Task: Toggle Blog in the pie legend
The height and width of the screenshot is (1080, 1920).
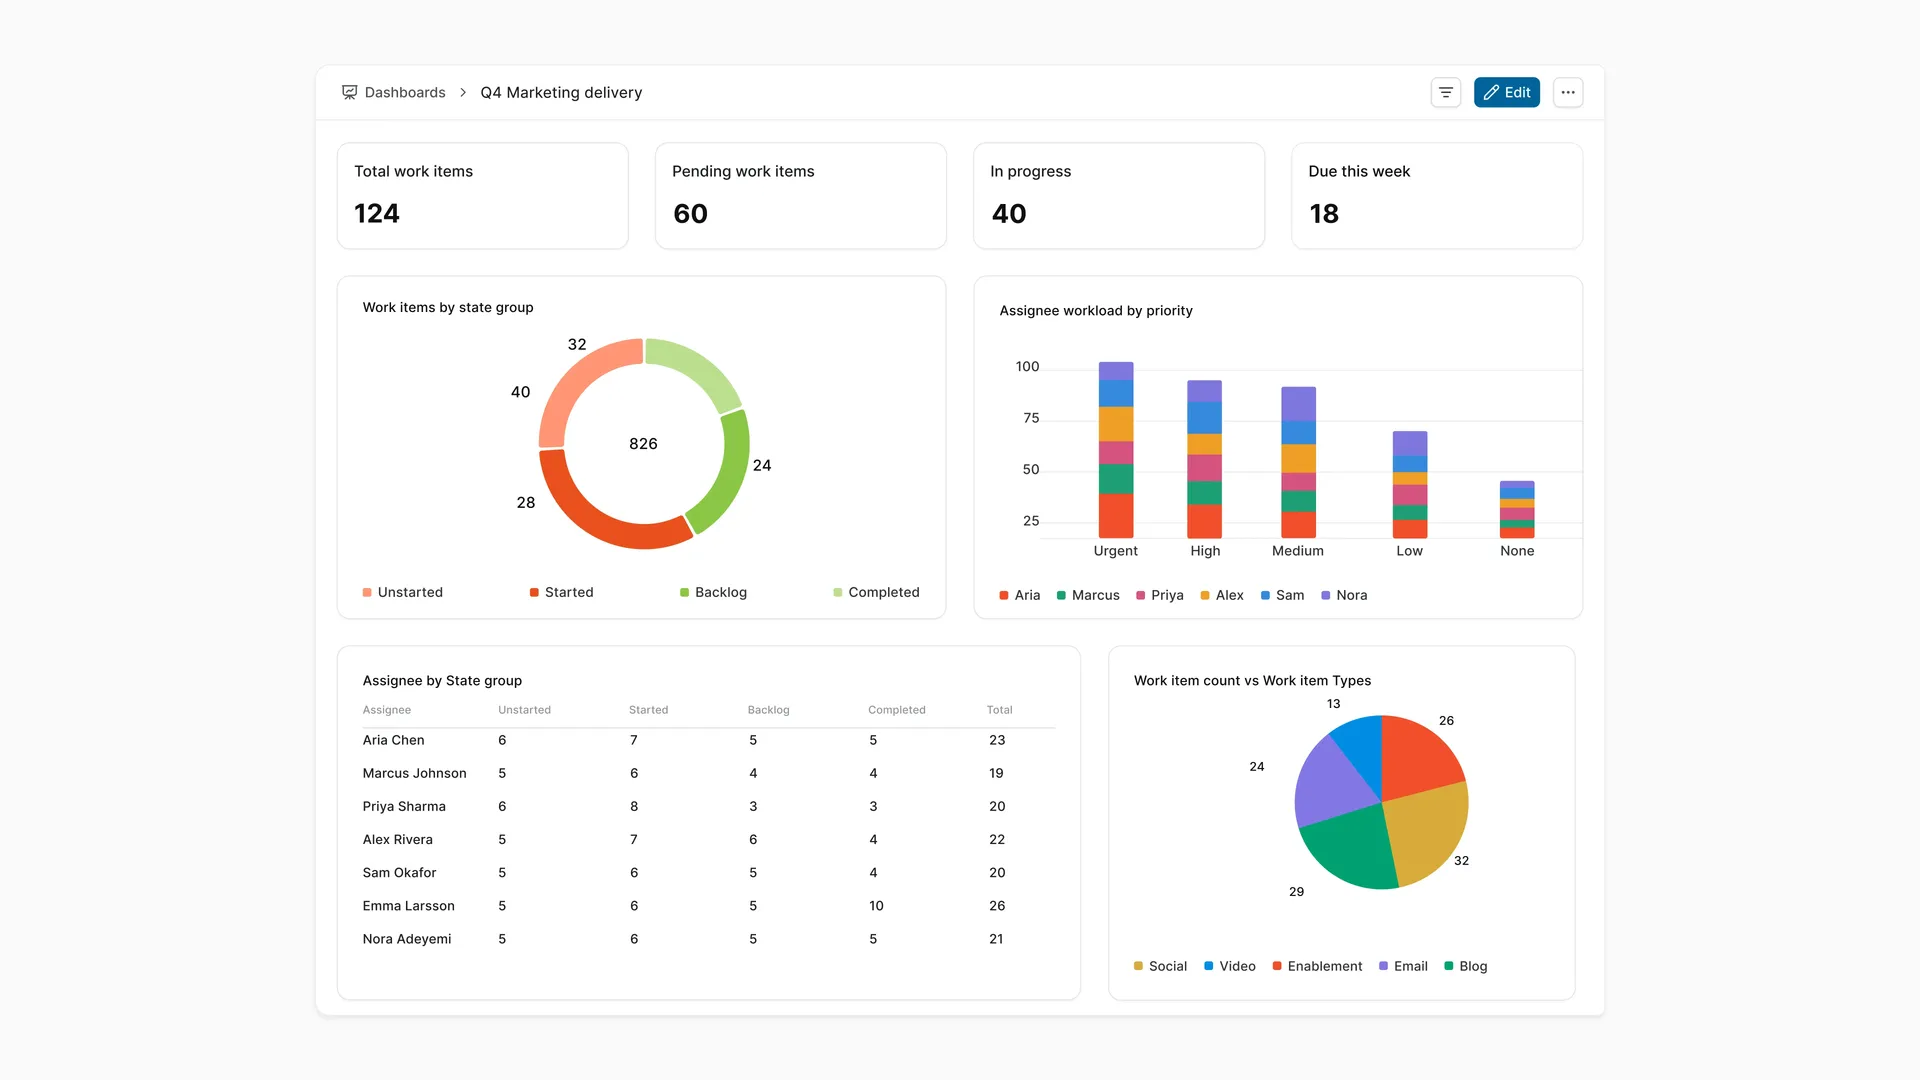Action: click(x=1465, y=967)
